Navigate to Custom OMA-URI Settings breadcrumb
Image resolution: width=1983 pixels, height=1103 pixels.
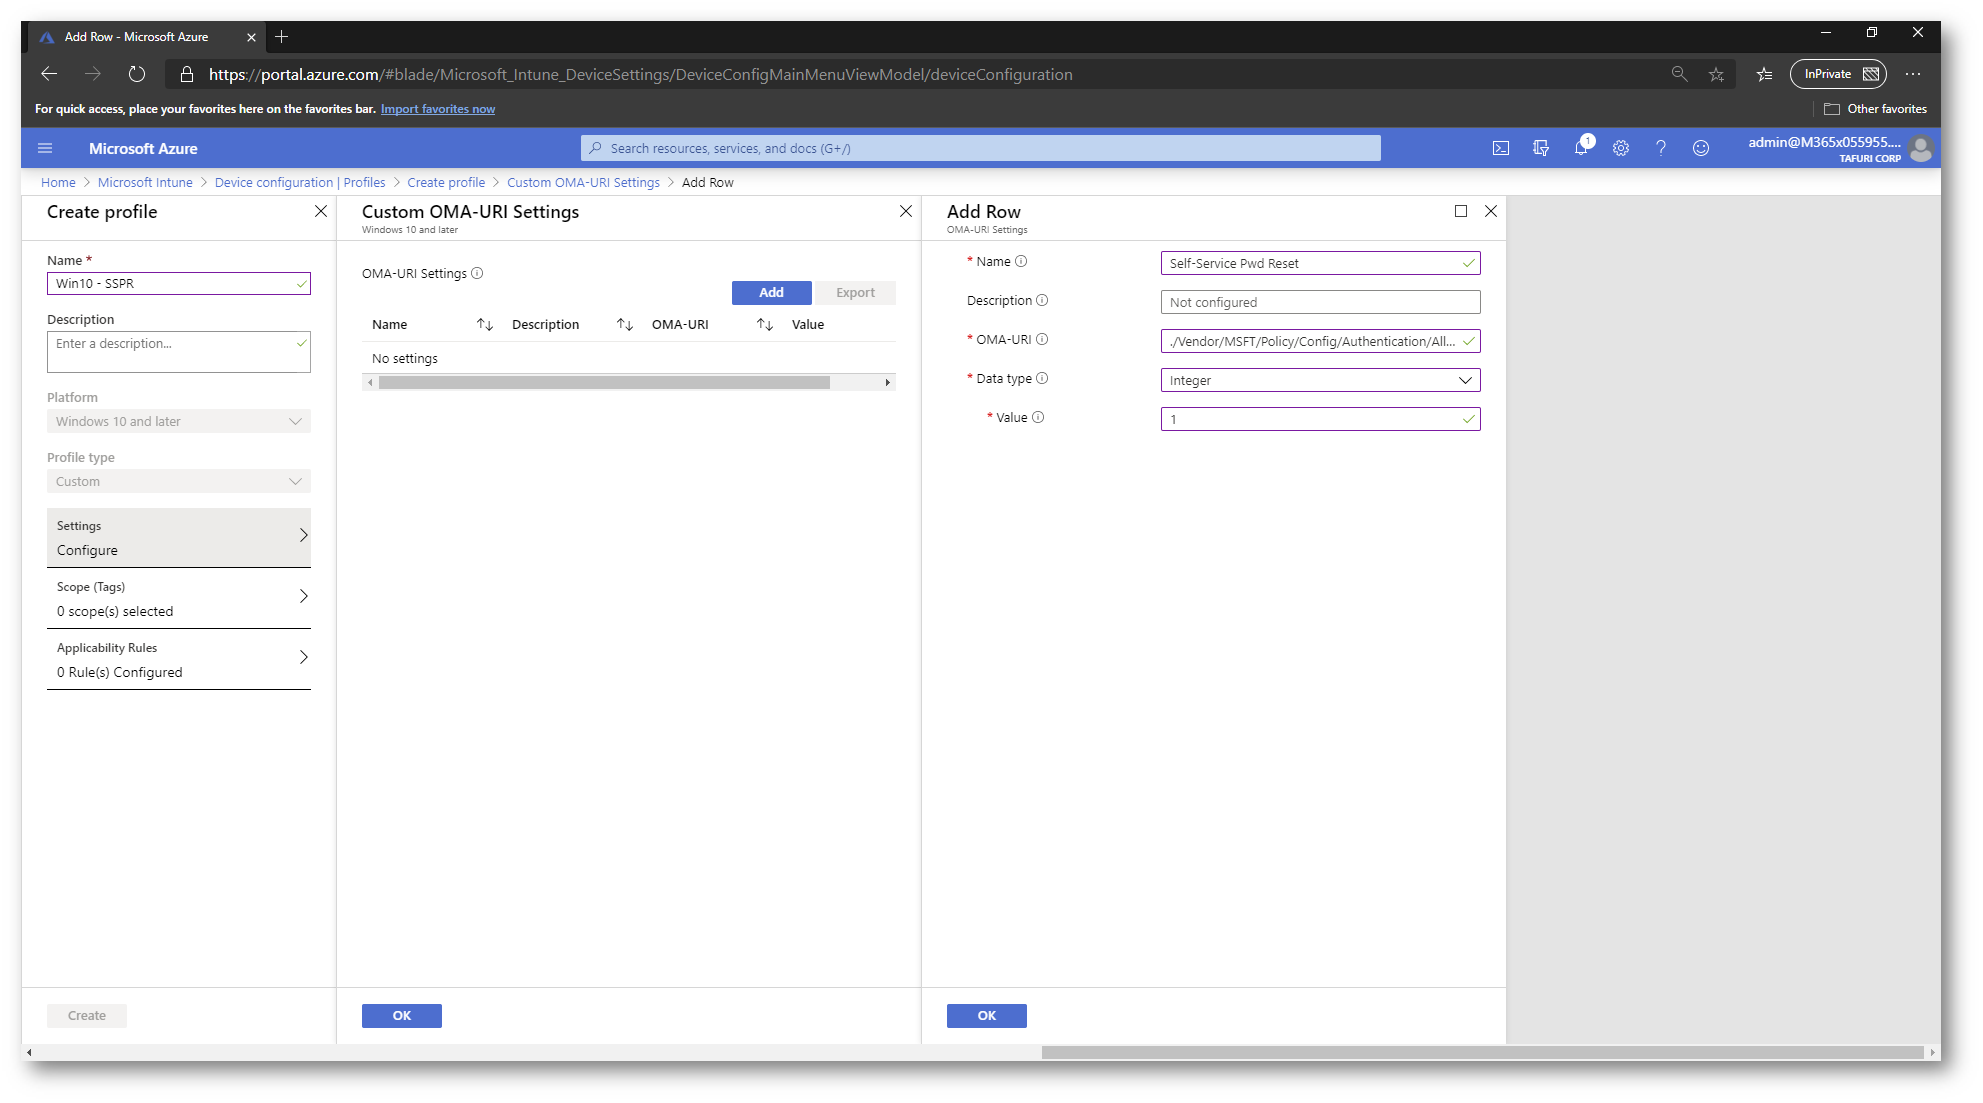click(x=583, y=182)
